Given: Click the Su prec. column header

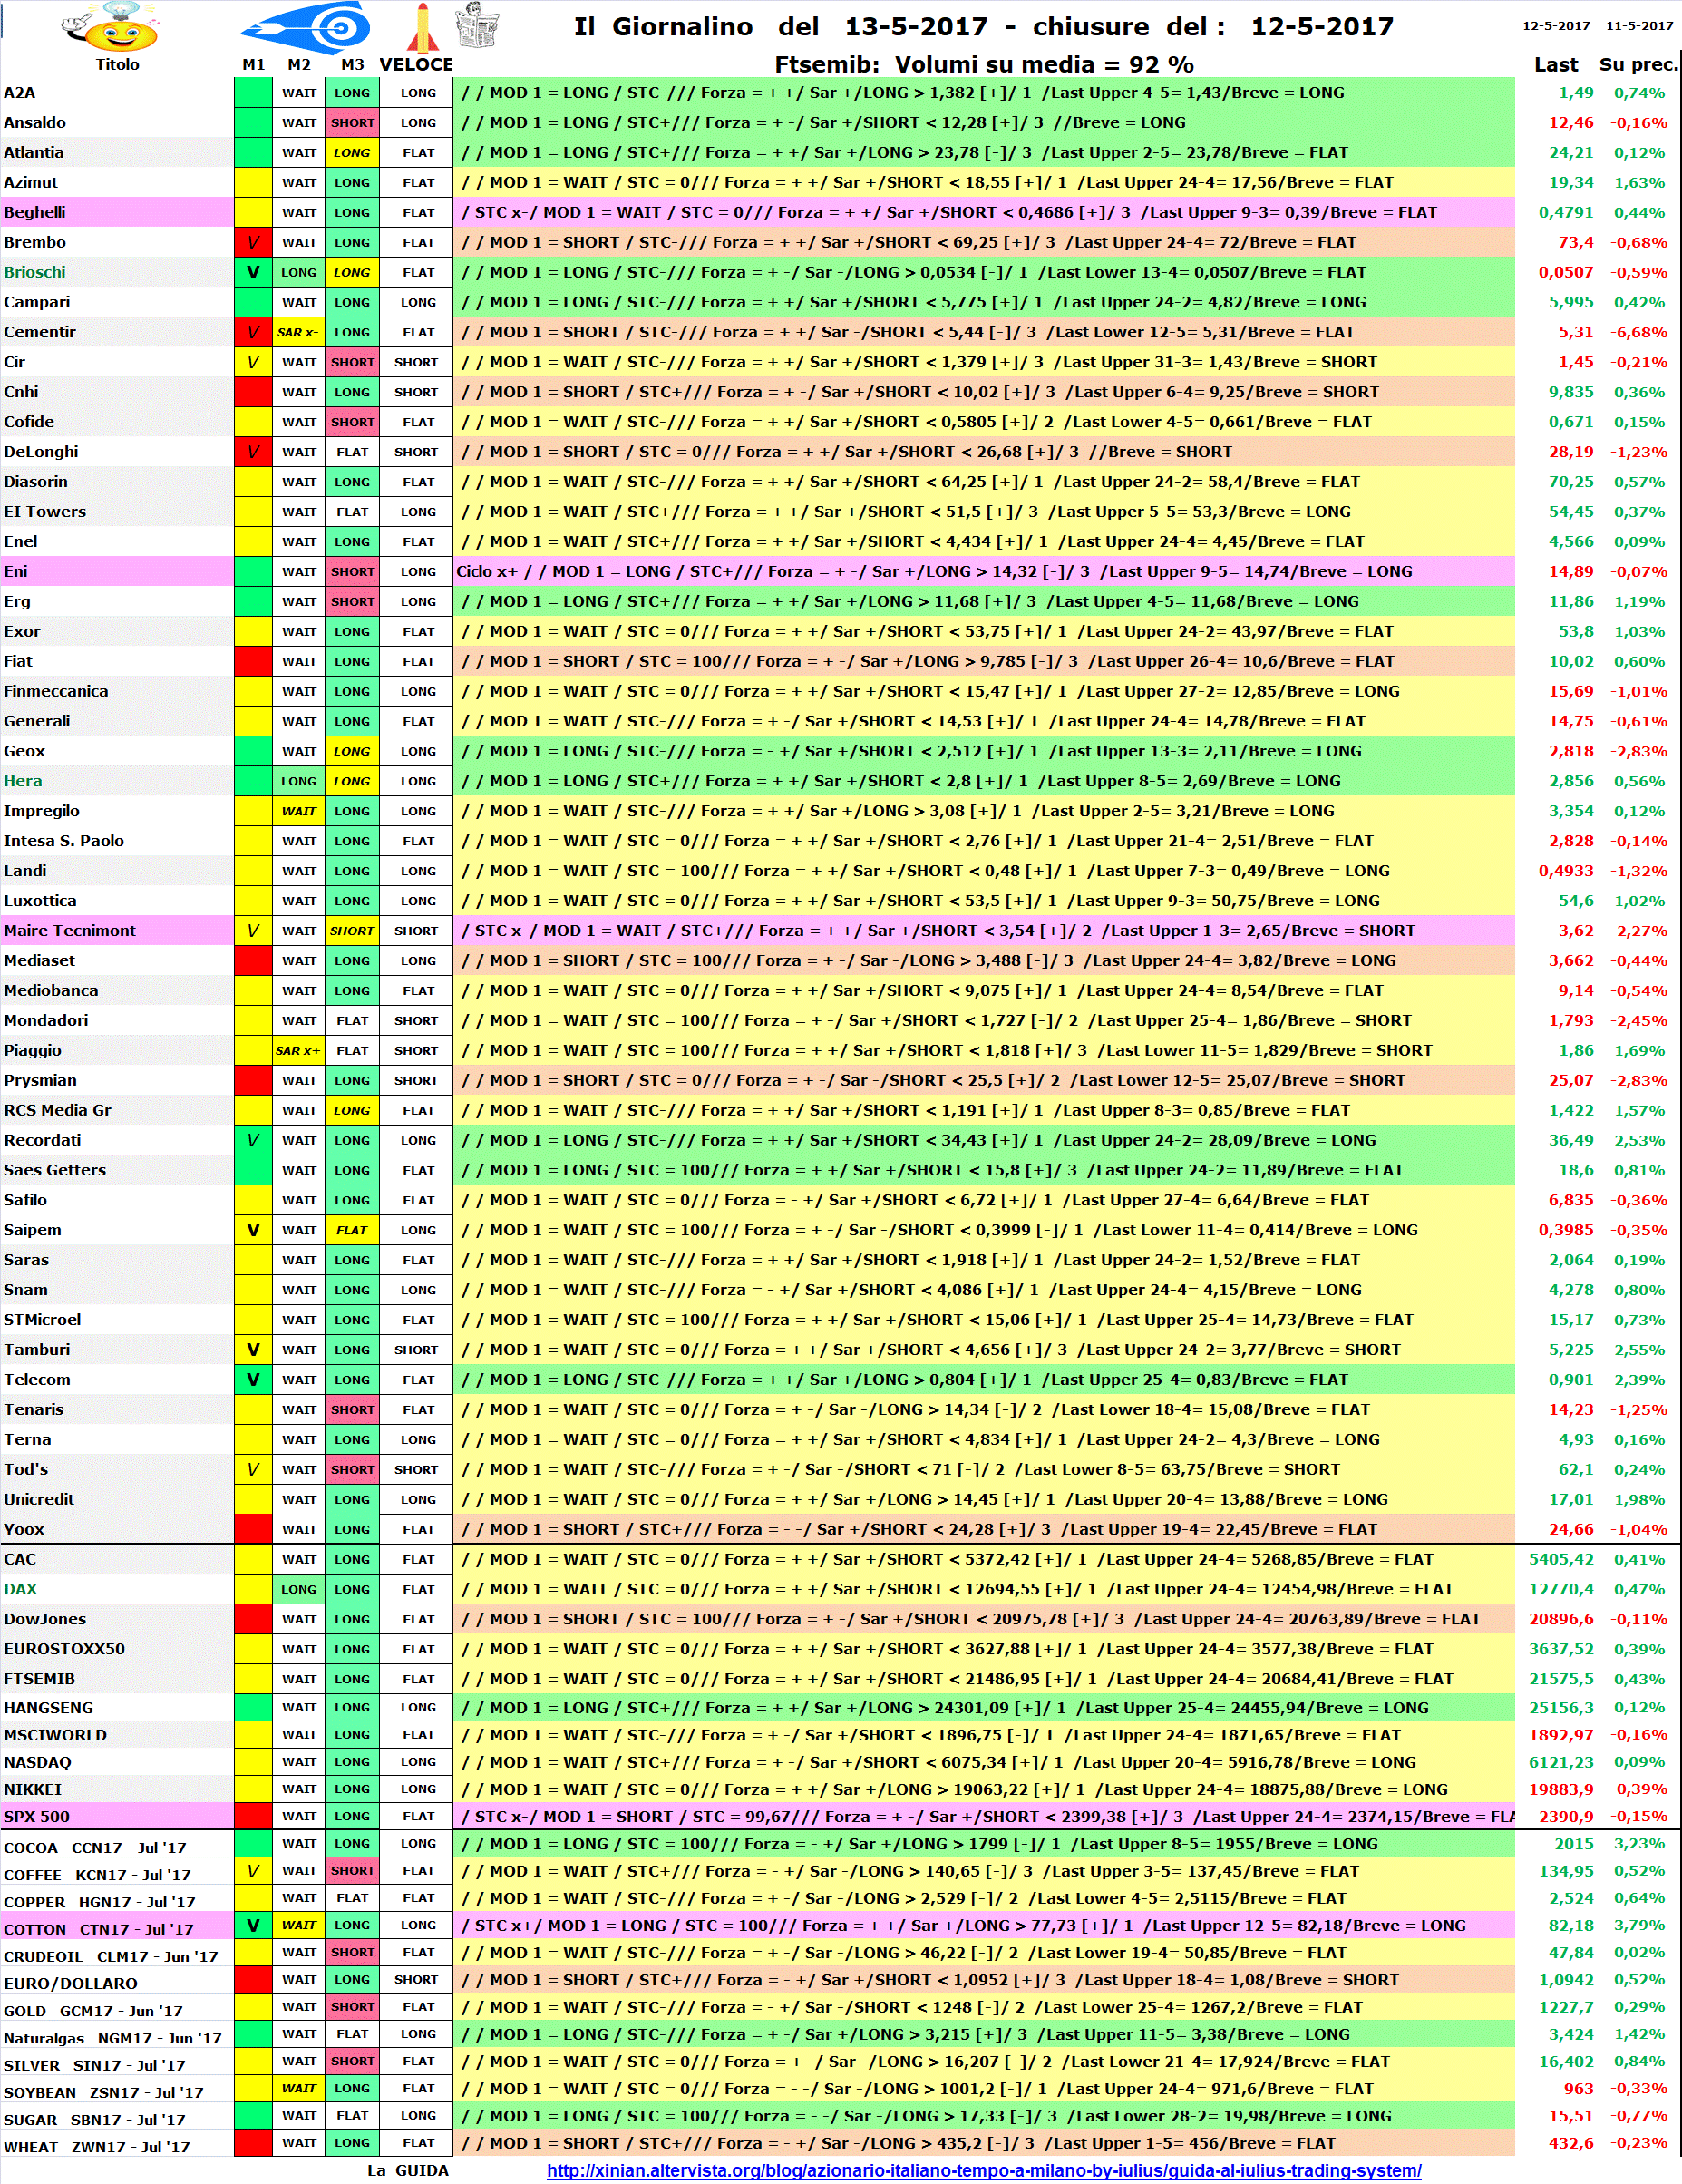Looking at the screenshot, I should tap(1638, 65).
